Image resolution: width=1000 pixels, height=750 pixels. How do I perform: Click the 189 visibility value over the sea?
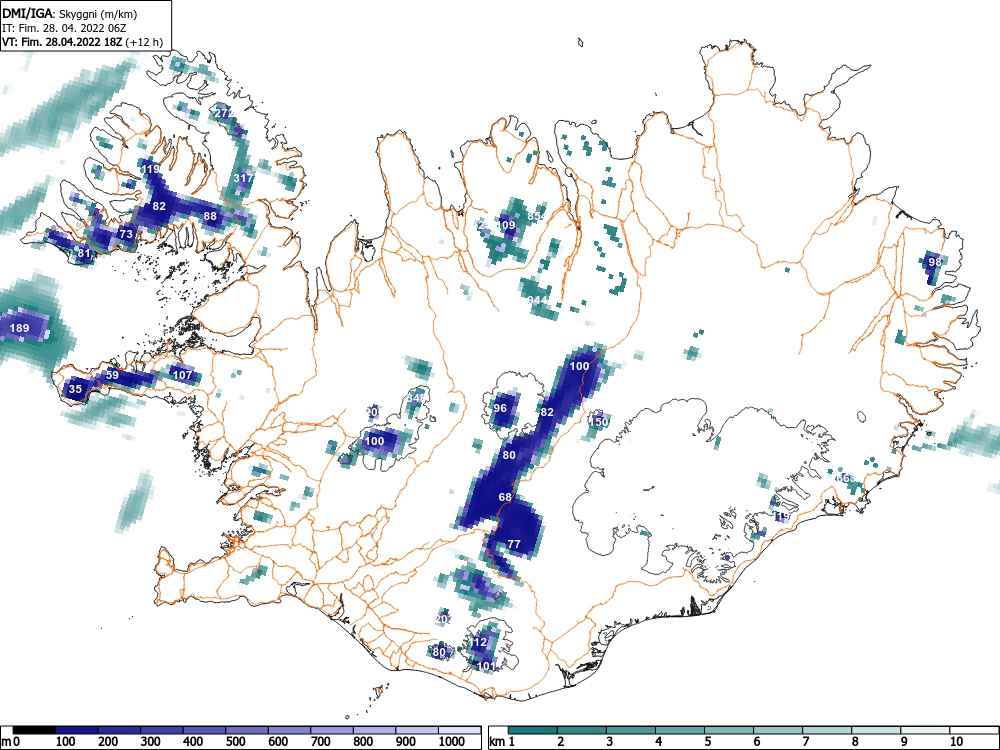click(x=19, y=328)
